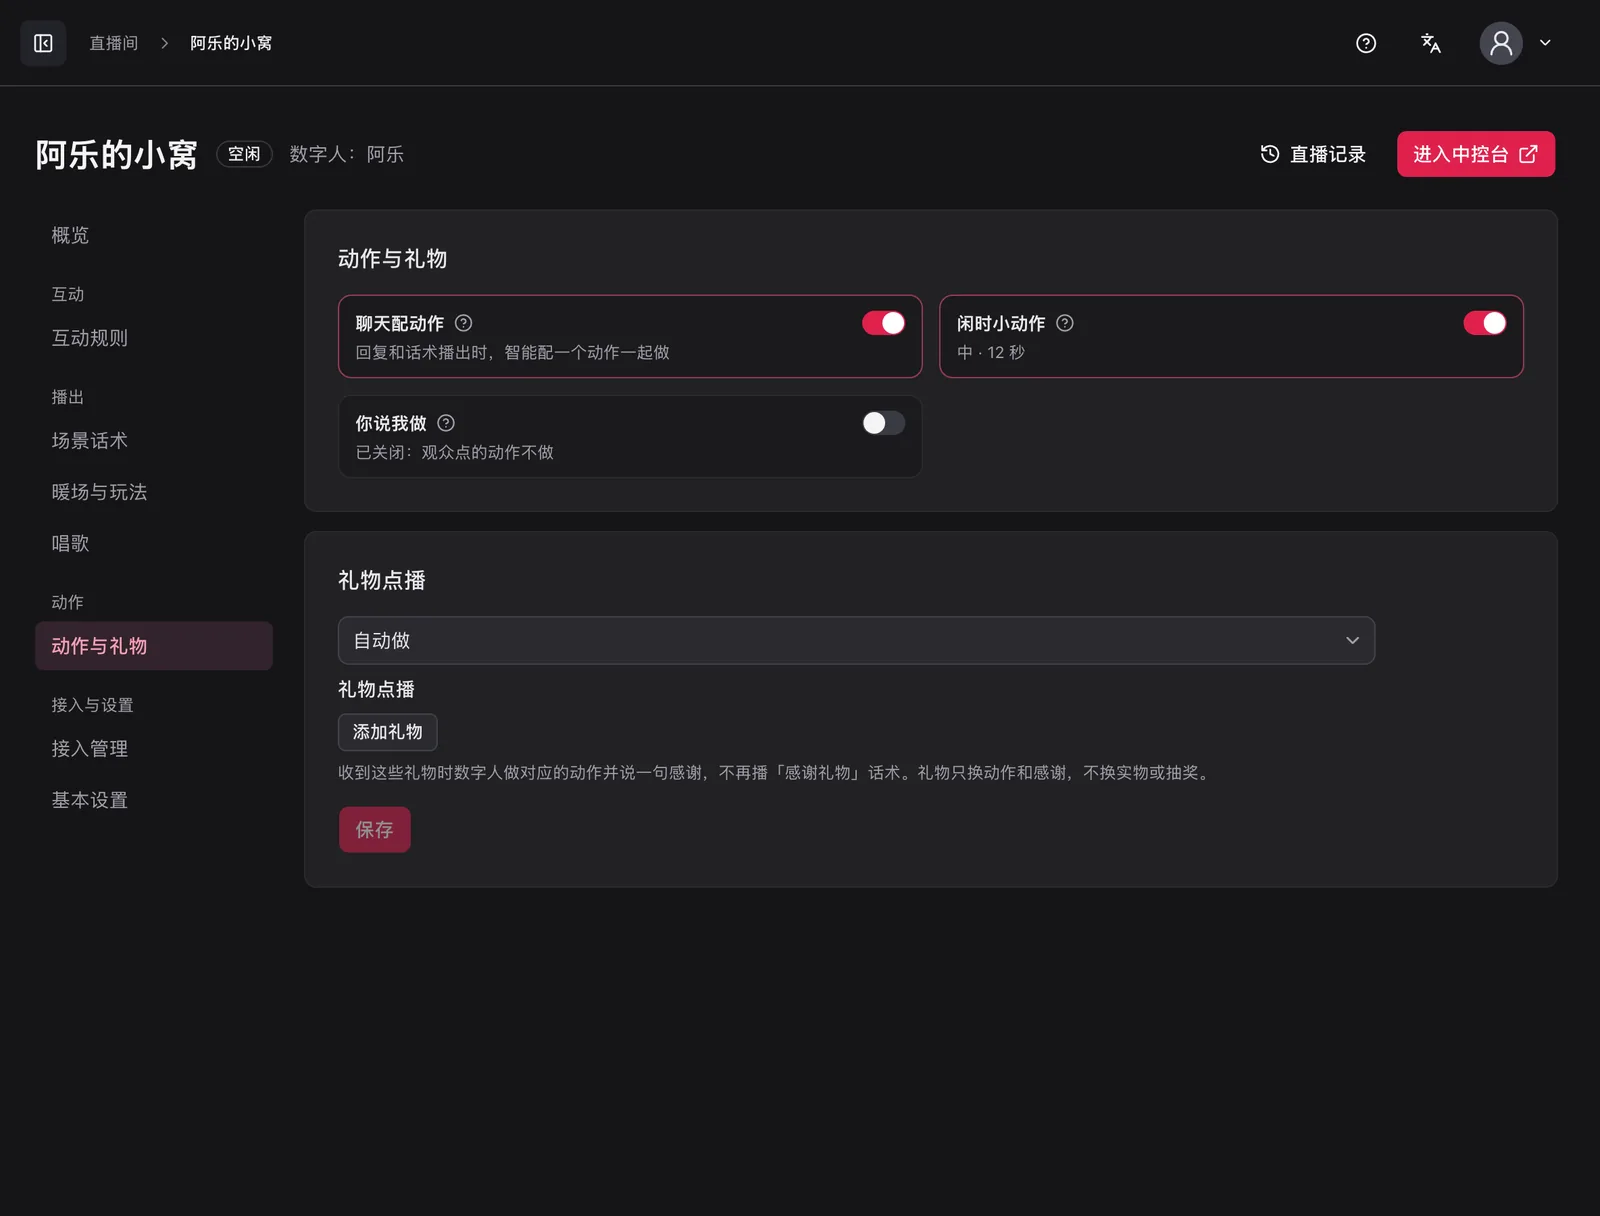The image size is (1600, 1216).
Task: Turn off the 闲时小动作 switch
Action: [x=1485, y=323]
